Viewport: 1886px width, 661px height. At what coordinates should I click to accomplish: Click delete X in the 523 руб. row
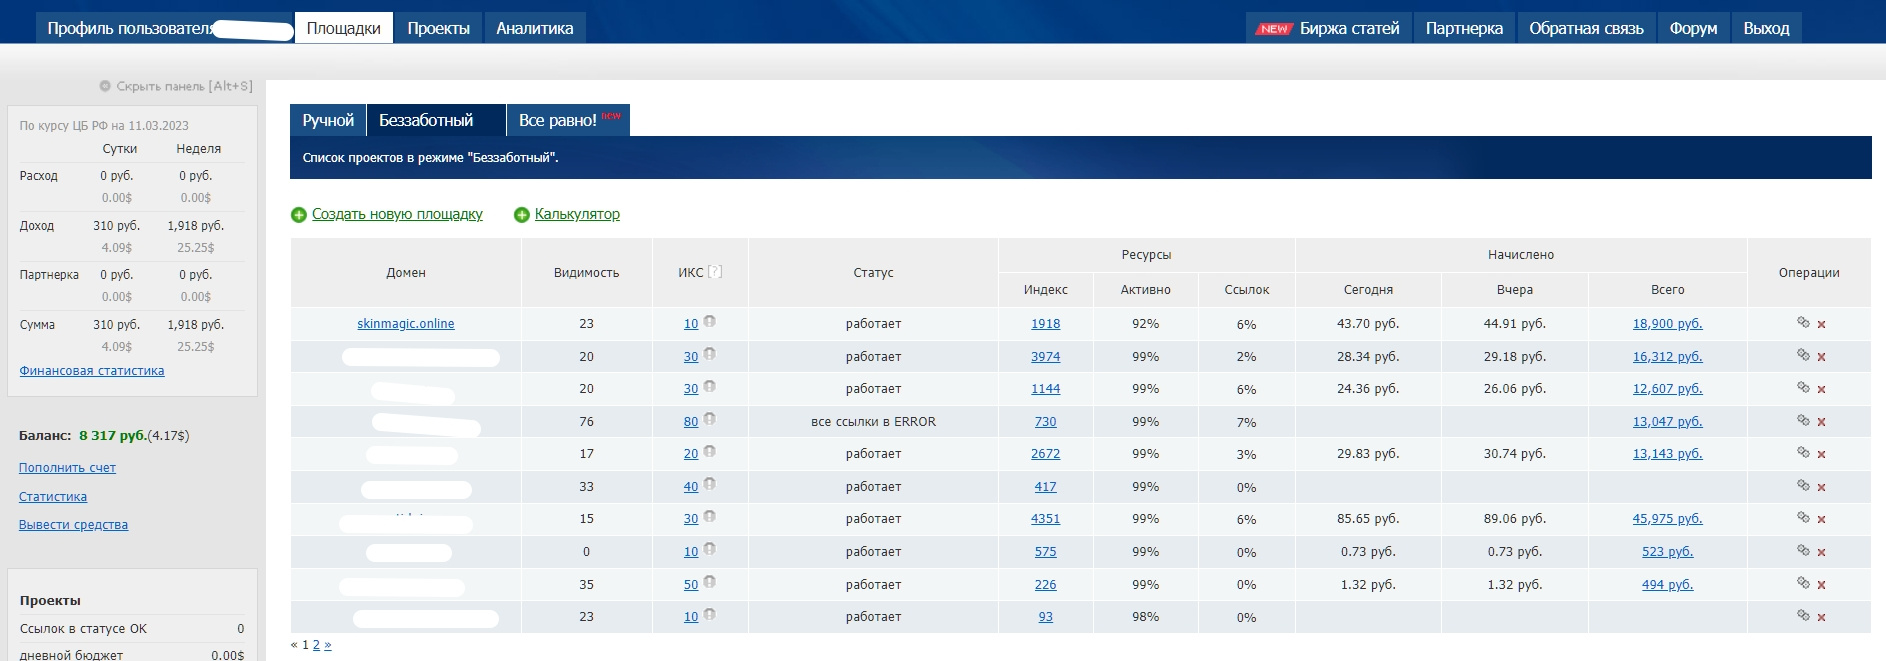1821,552
